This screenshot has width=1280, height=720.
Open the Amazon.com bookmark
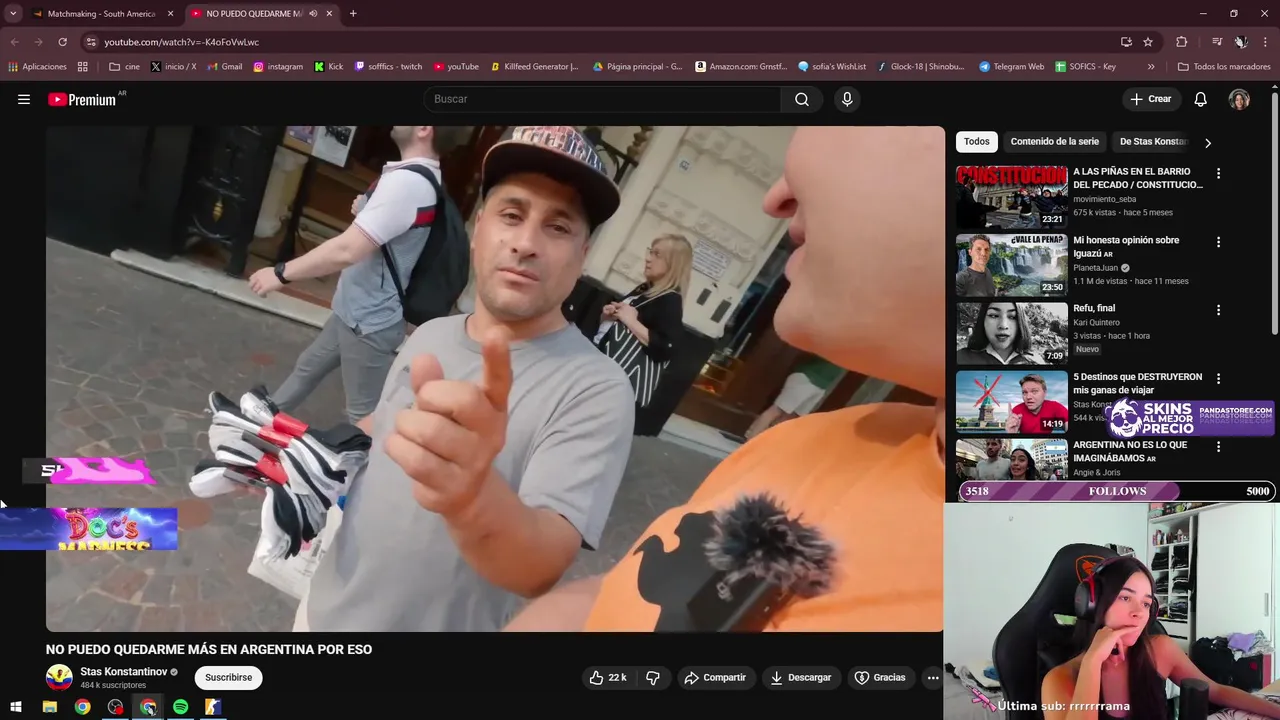(741, 67)
